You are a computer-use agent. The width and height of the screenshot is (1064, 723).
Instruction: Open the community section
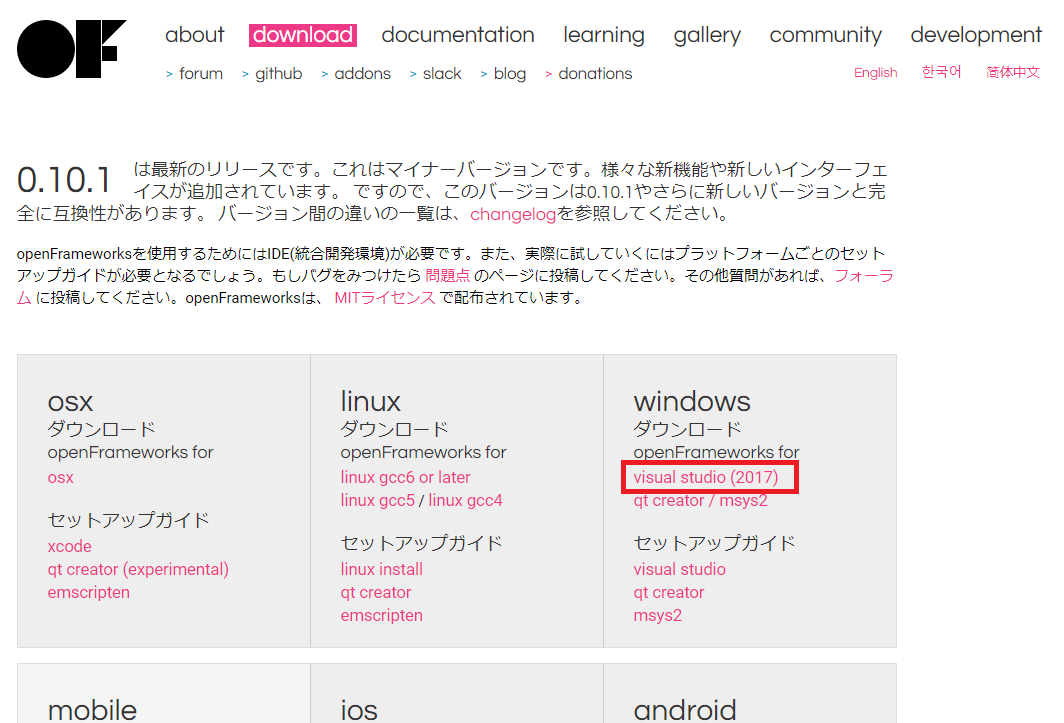825,34
